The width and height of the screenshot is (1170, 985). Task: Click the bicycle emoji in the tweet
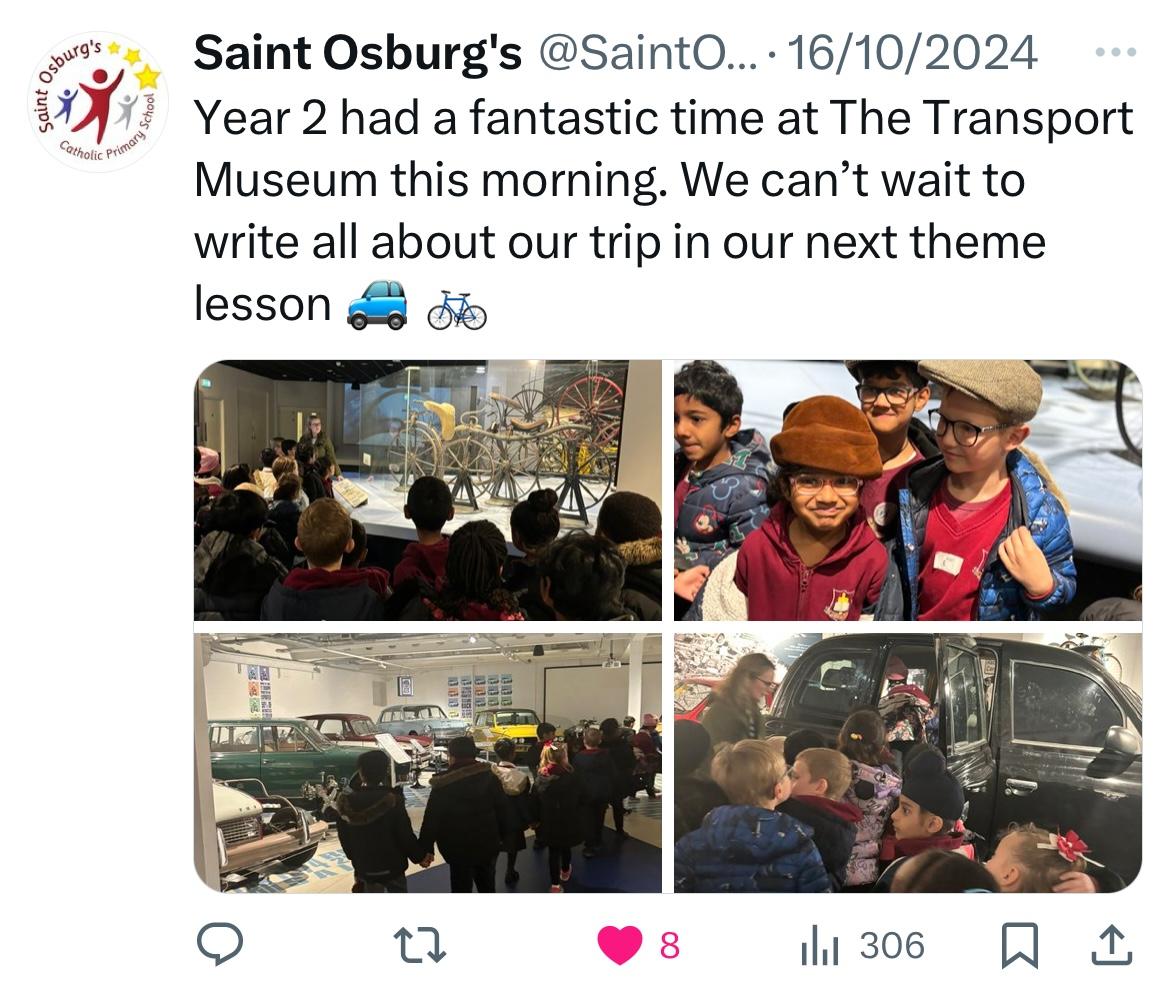[457, 309]
